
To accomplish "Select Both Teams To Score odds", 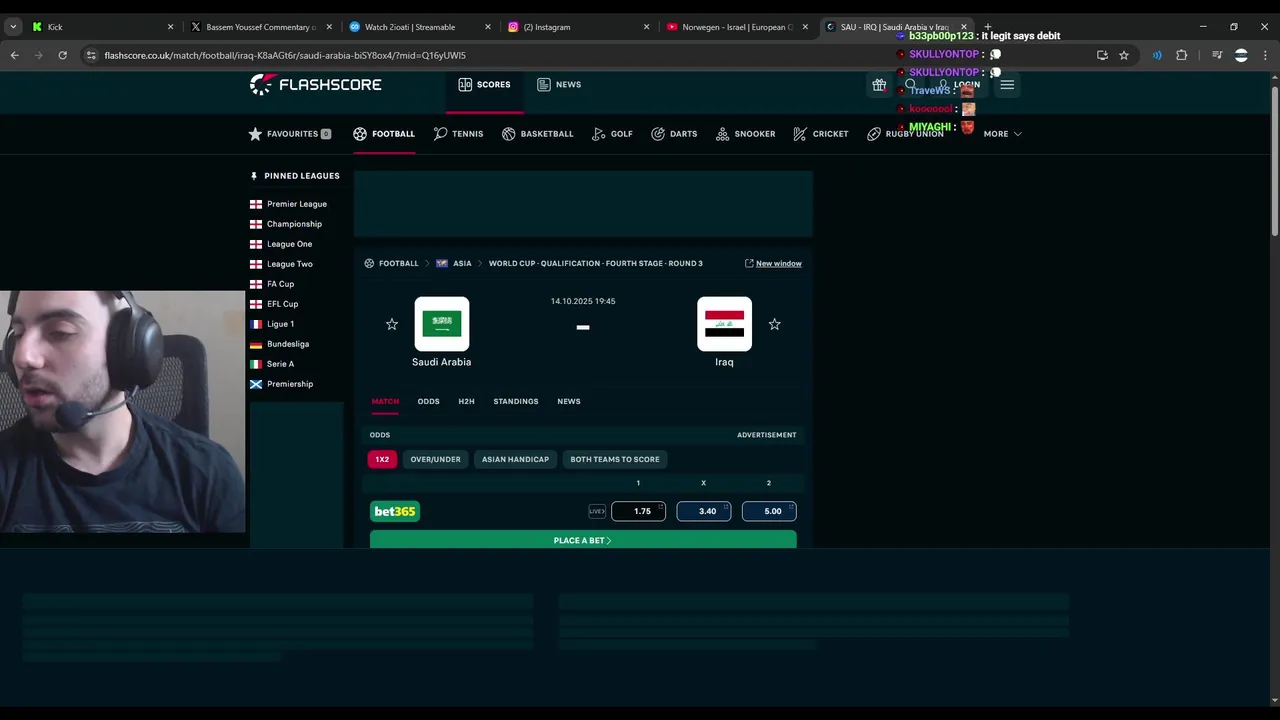I will [x=615, y=459].
